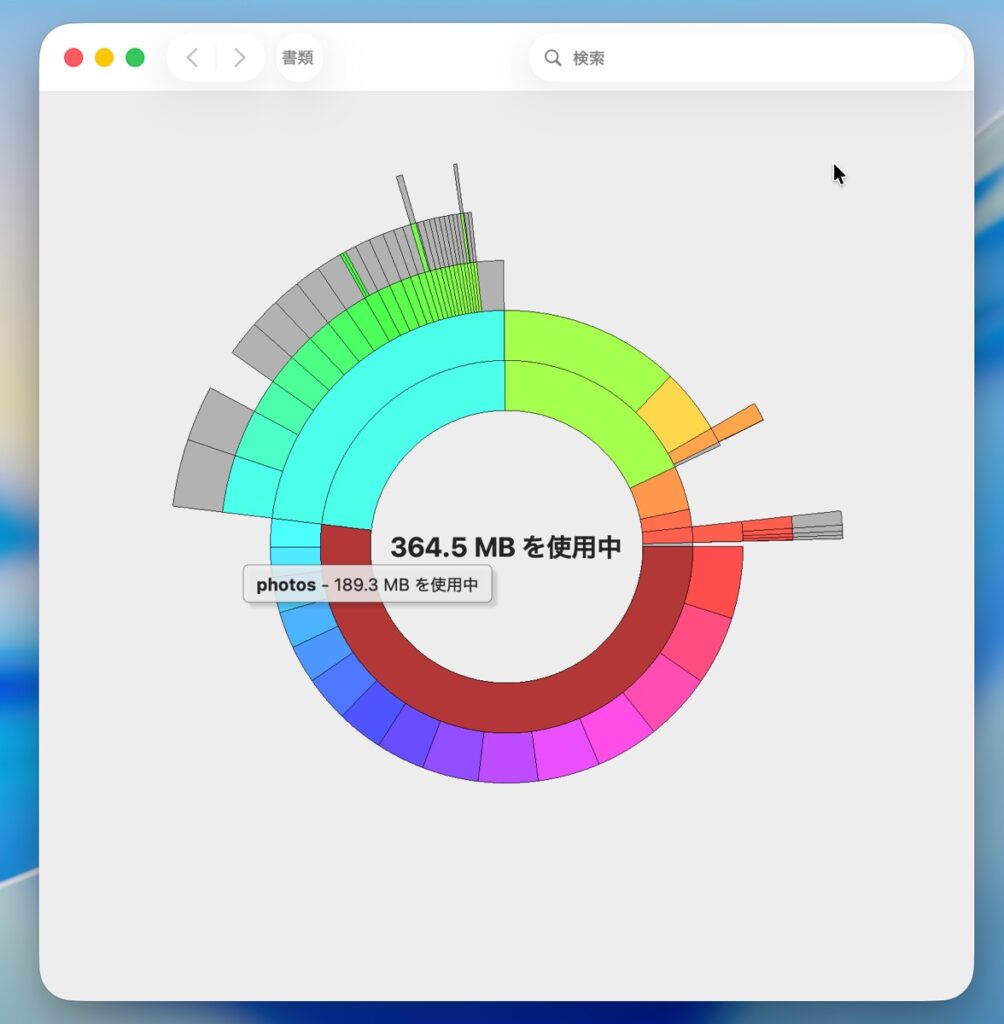1004x1024 pixels.
Task: Close the window with red button
Action: (73, 58)
